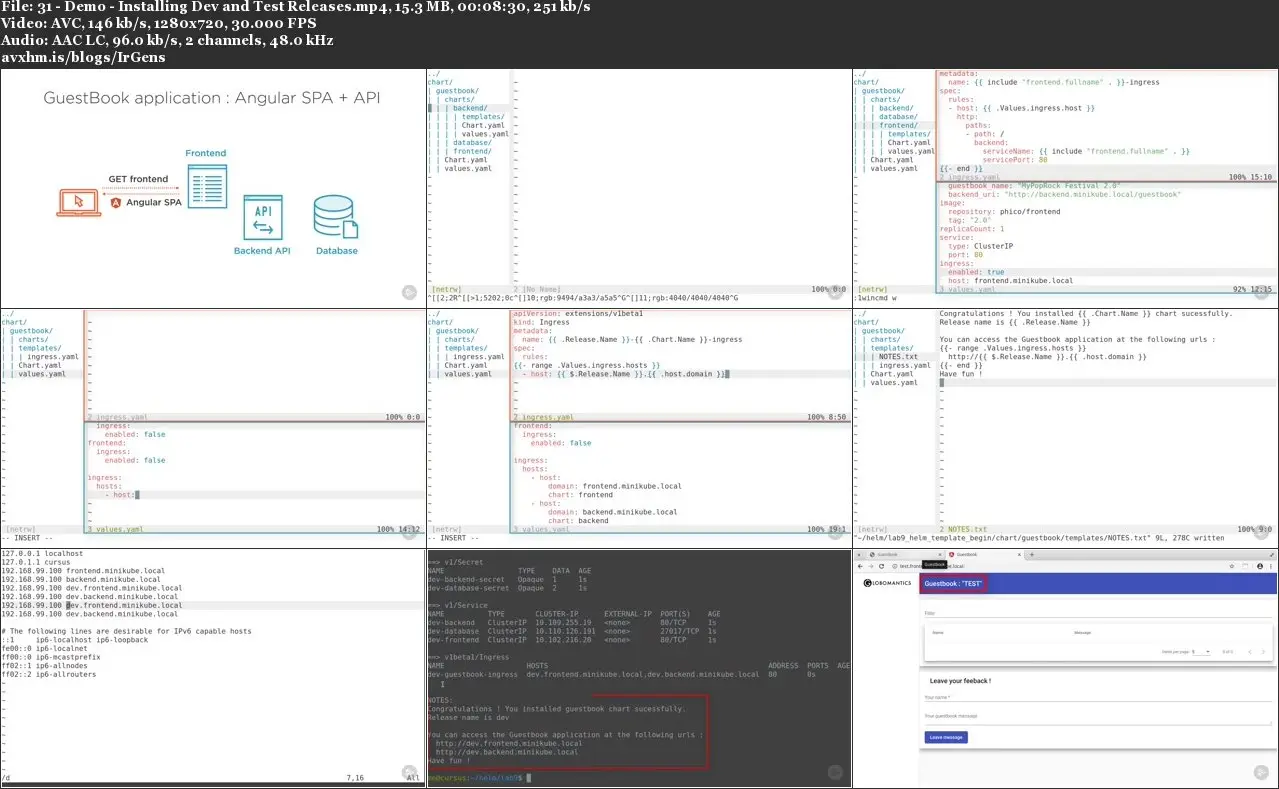
Task: Open the /etc/hosts file thumbnail
Action: pyautogui.click(x=213, y=667)
